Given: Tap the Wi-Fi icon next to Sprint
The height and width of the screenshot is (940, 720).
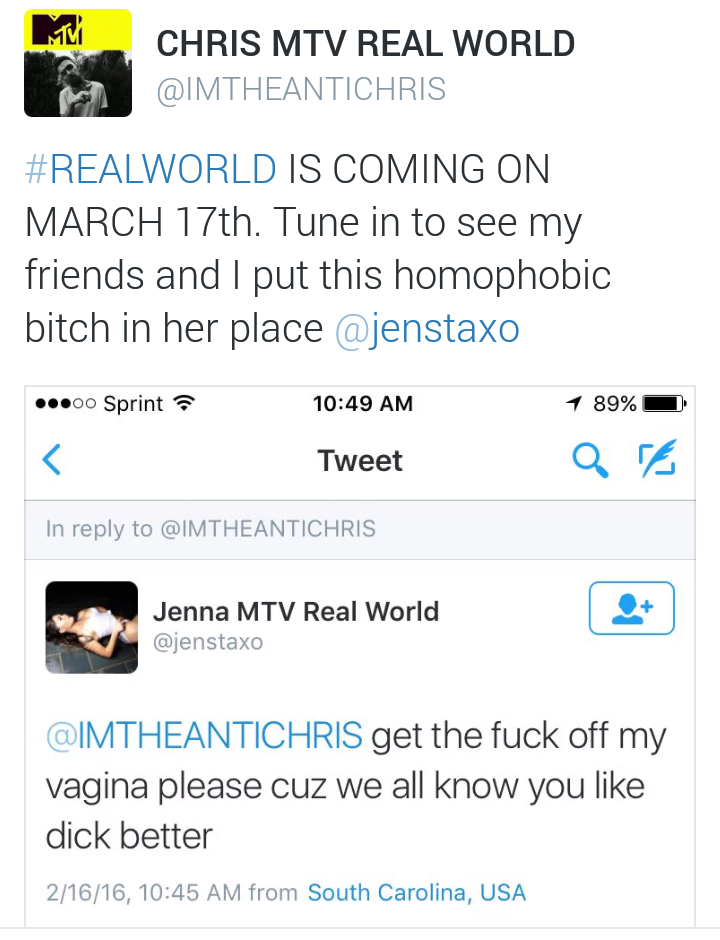Looking at the screenshot, I should (184, 403).
